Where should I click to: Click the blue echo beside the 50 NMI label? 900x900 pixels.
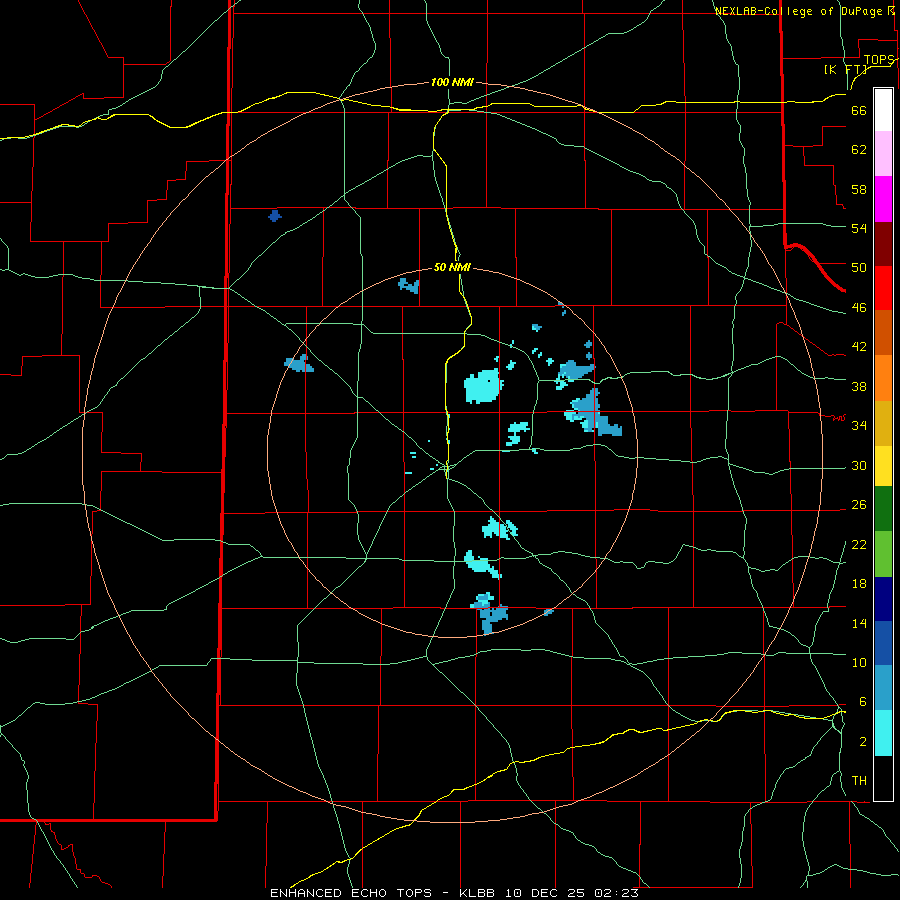click(409, 285)
